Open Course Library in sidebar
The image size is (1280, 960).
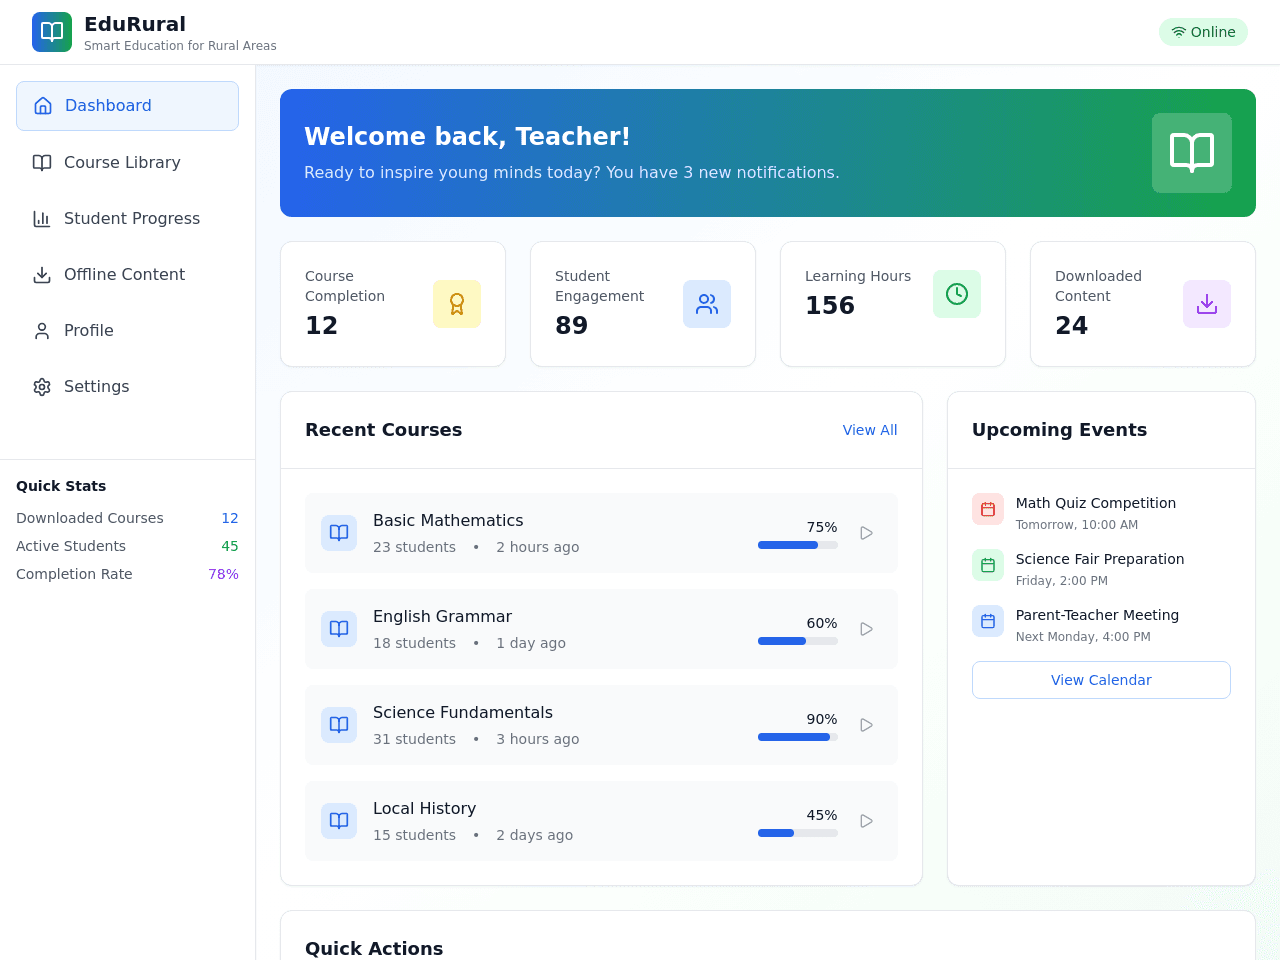[x=127, y=163]
